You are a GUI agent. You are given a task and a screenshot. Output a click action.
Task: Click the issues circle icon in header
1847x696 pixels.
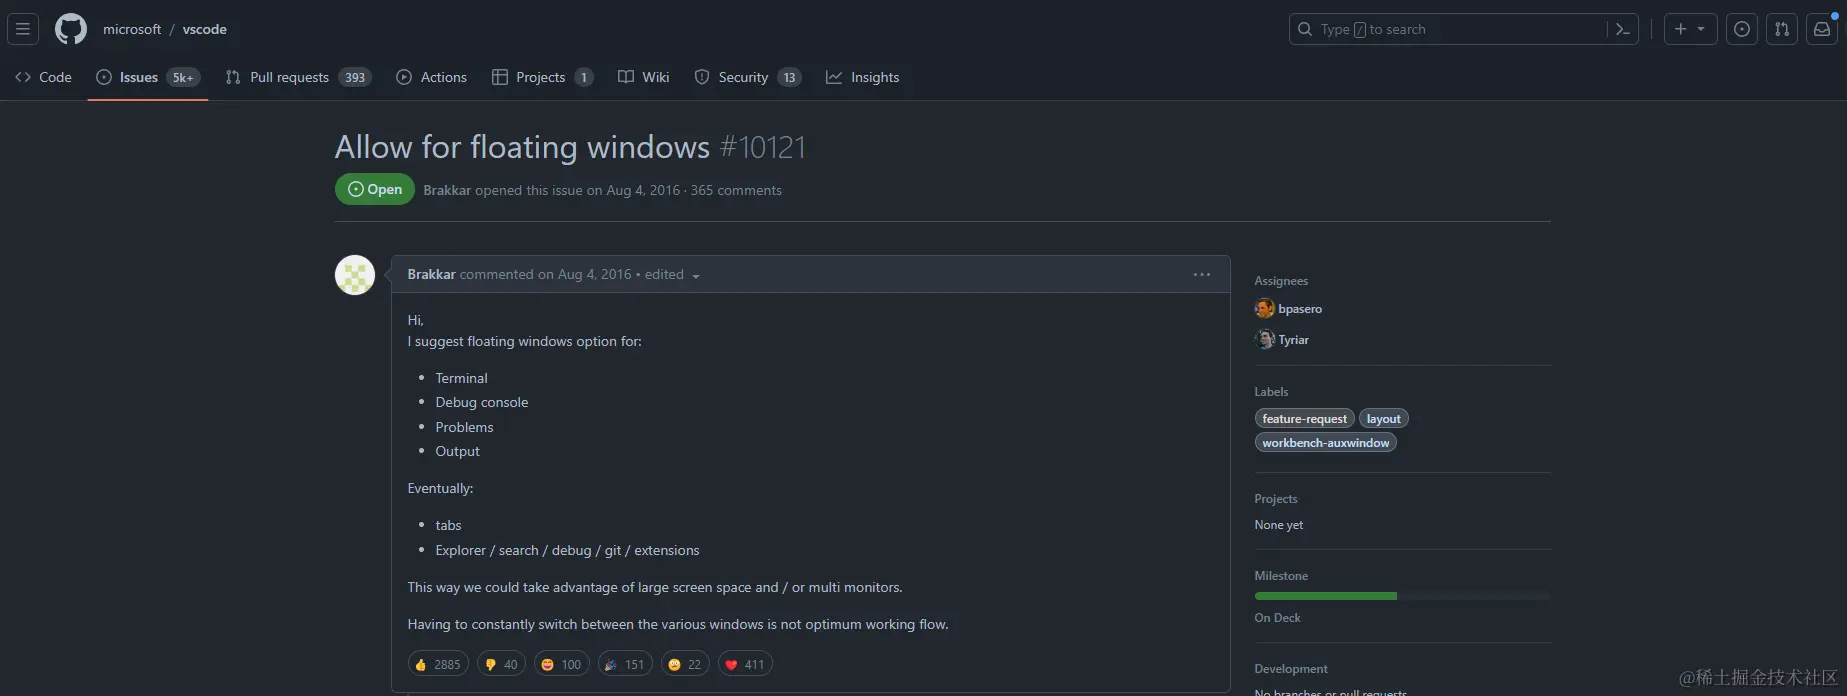pos(1742,29)
